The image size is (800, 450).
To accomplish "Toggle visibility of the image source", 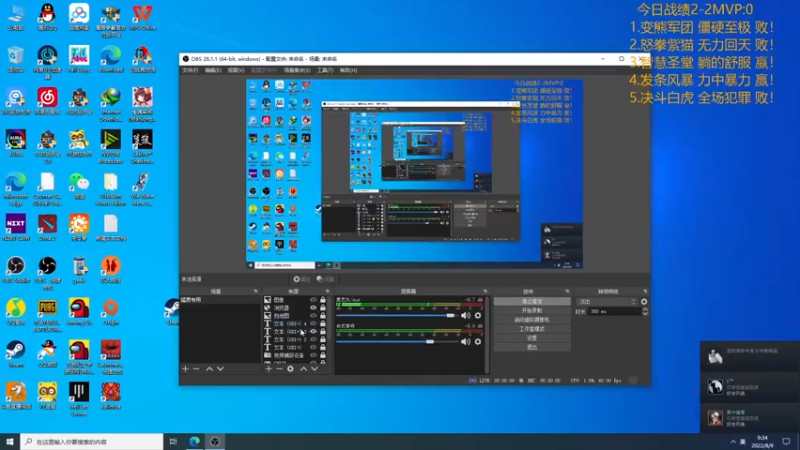I will [x=313, y=300].
